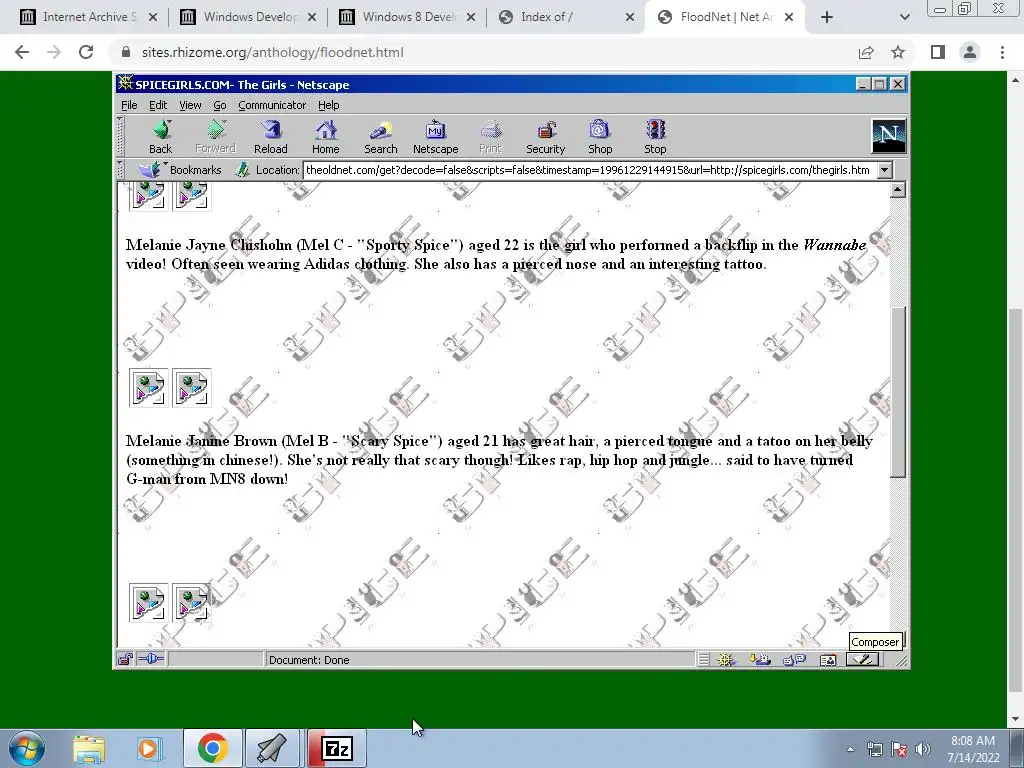The width and height of the screenshot is (1024, 768).
Task: Click first broken image above Mel B paragraph
Action: [x=148, y=388]
